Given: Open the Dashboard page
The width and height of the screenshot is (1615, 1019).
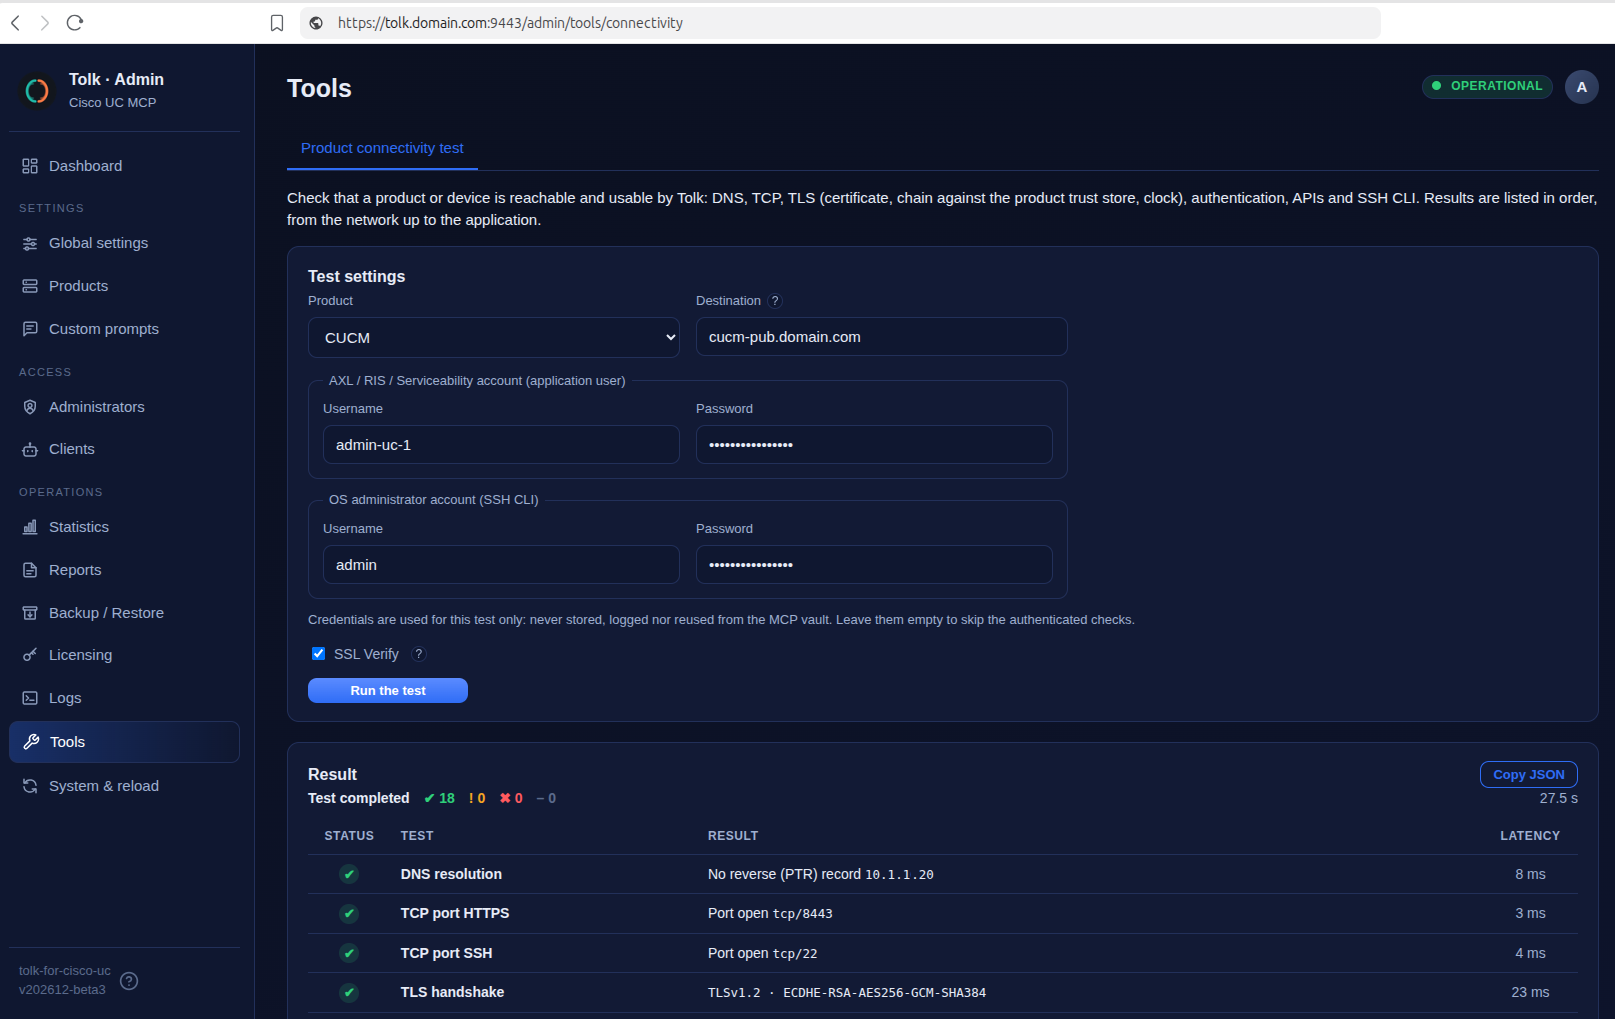Looking at the screenshot, I should [124, 166].
